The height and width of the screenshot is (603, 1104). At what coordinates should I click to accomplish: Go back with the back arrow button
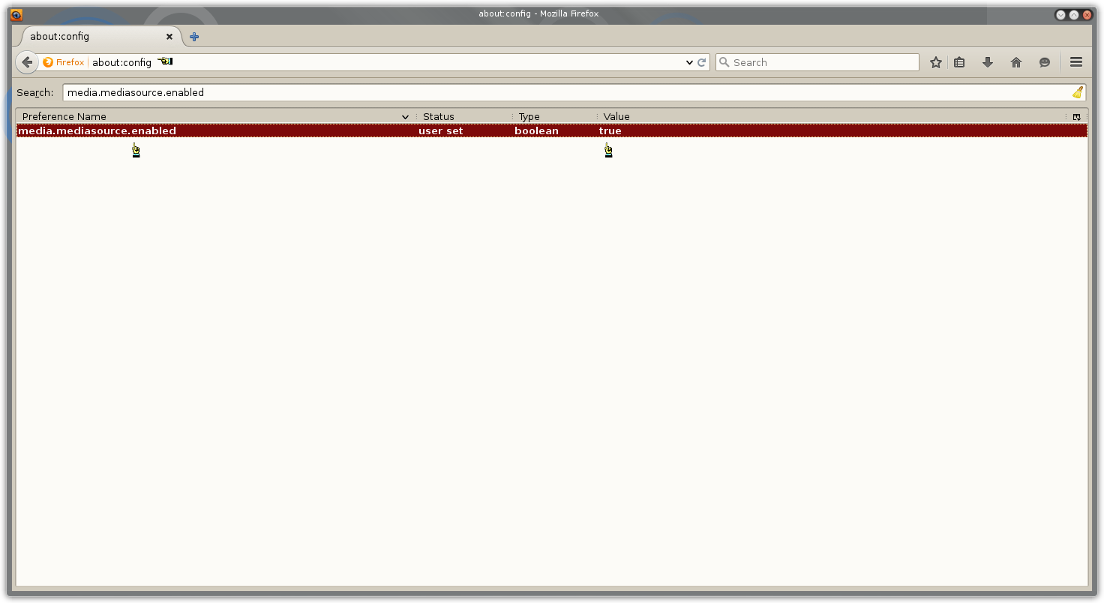click(27, 62)
